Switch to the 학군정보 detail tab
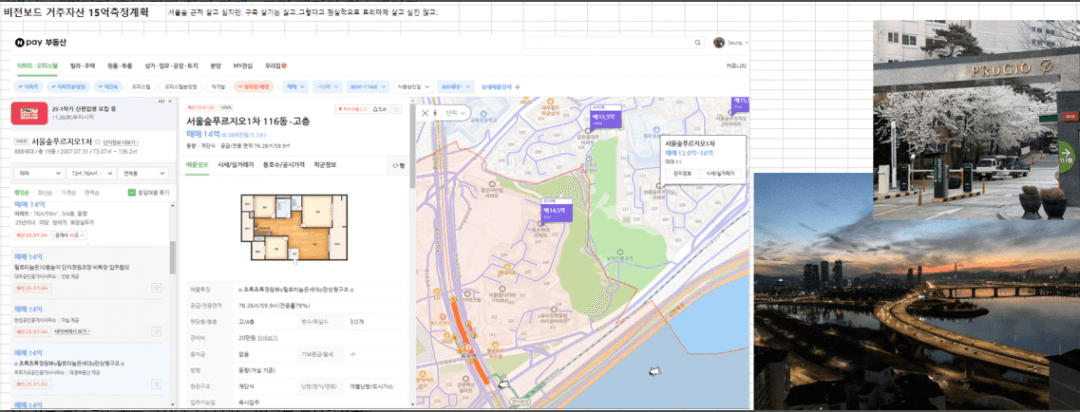Screen dimensions: 1080x412 tap(324, 165)
